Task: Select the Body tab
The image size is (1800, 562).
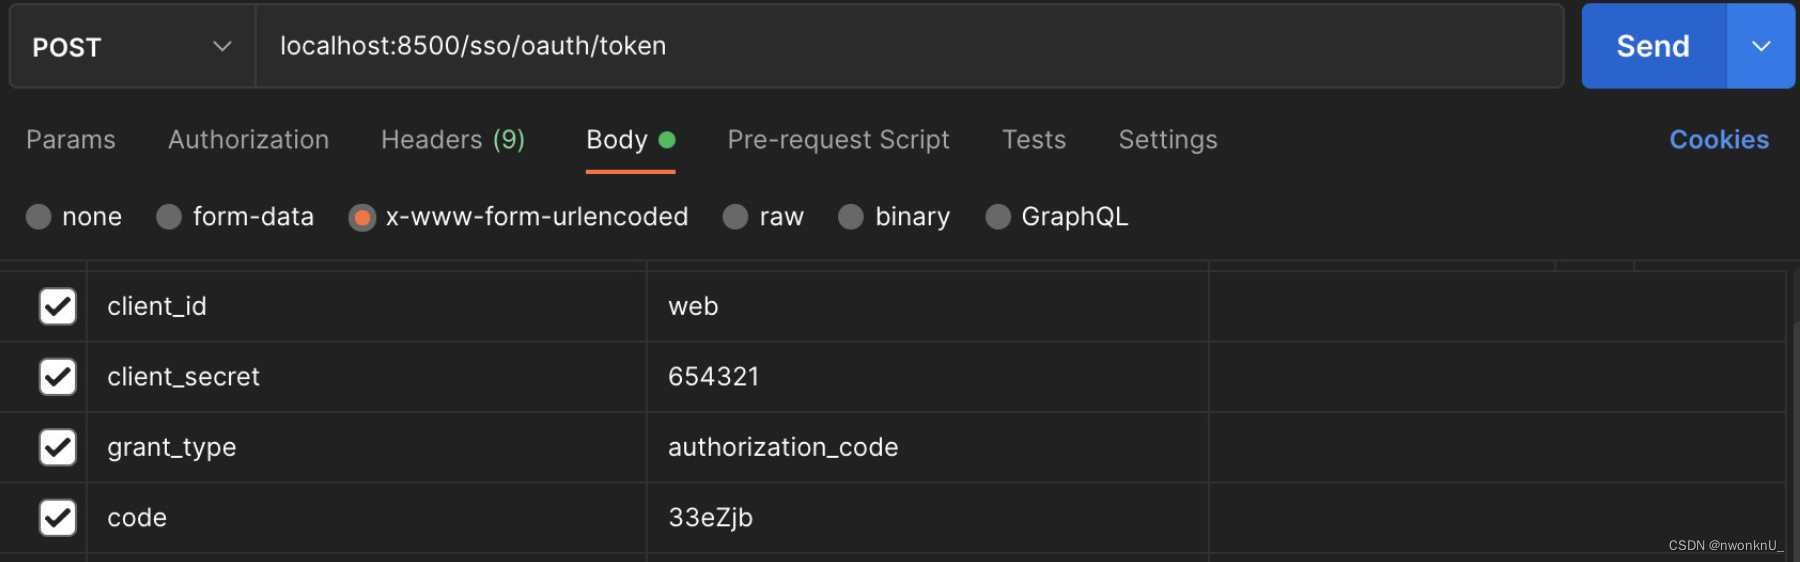Action: pos(630,139)
